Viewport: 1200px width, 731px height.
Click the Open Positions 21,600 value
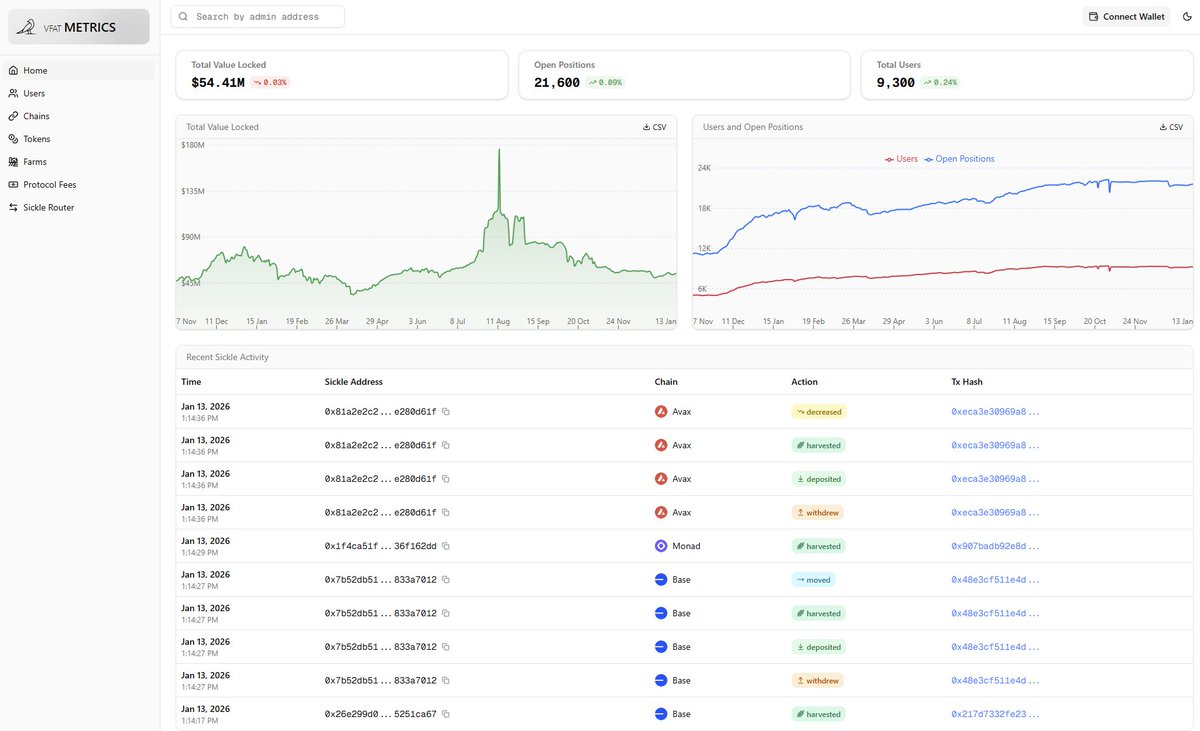click(557, 83)
